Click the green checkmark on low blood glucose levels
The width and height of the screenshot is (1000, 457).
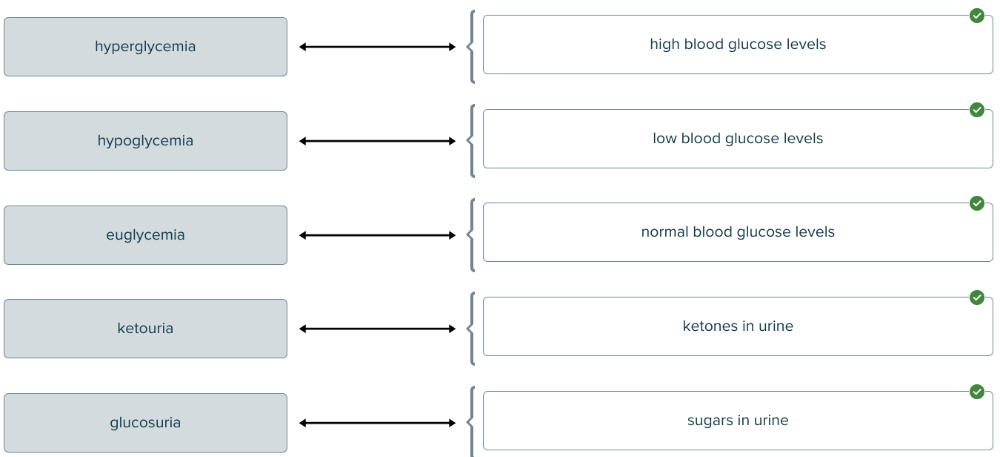pos(977,110)
